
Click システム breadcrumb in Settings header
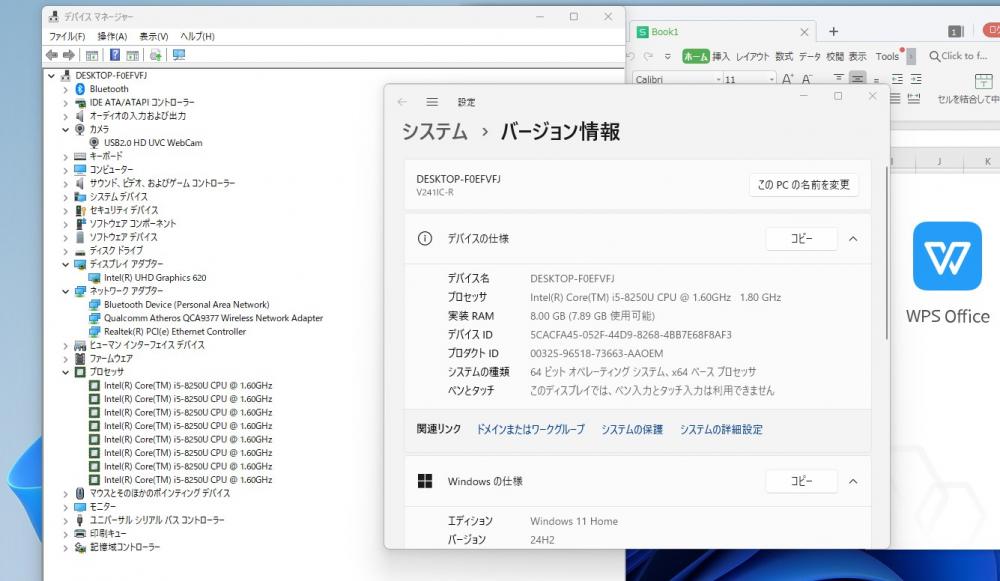pyautogui.click(x=434, y=131)
